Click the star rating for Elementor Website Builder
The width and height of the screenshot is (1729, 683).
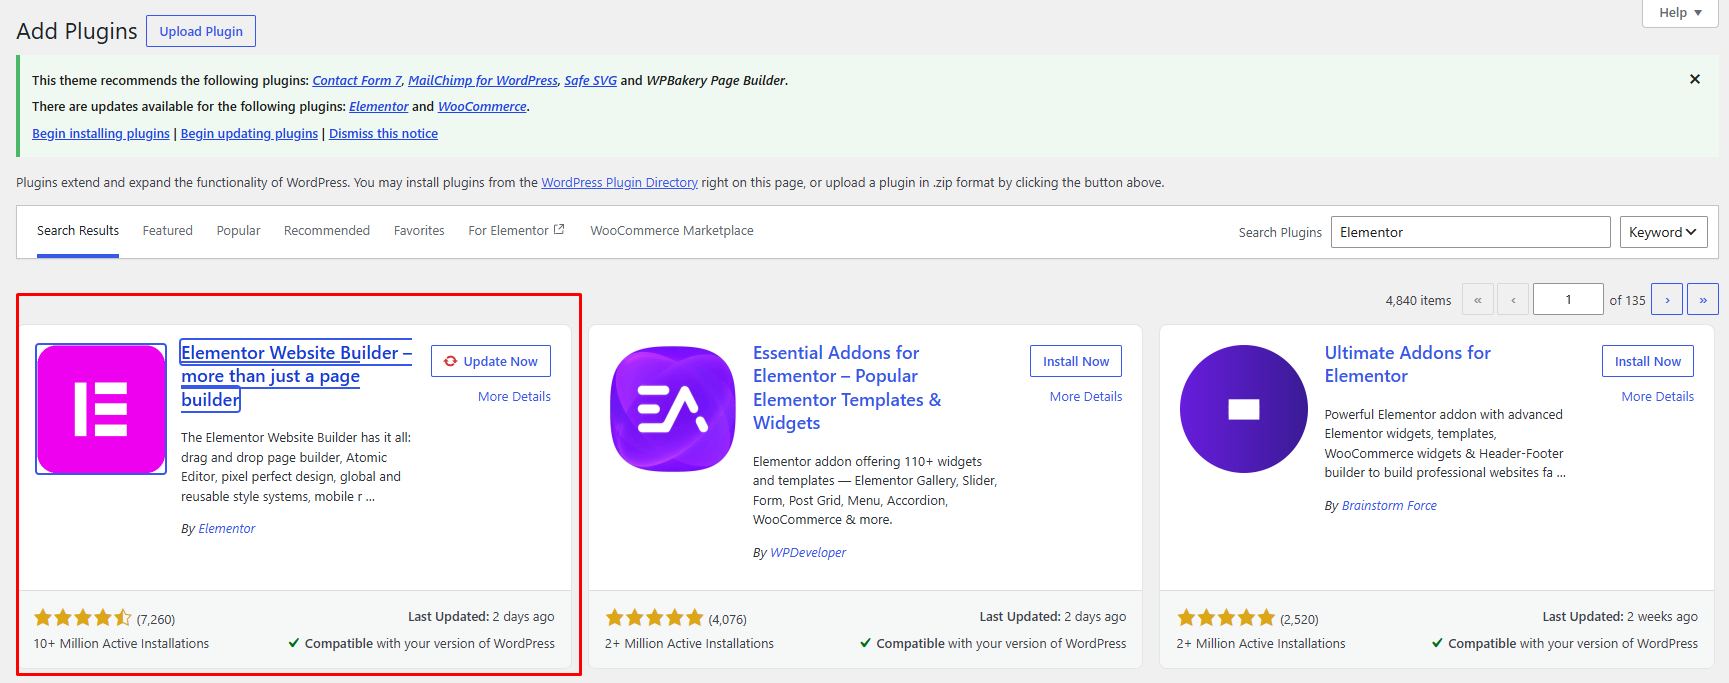[x=83, y=618]
